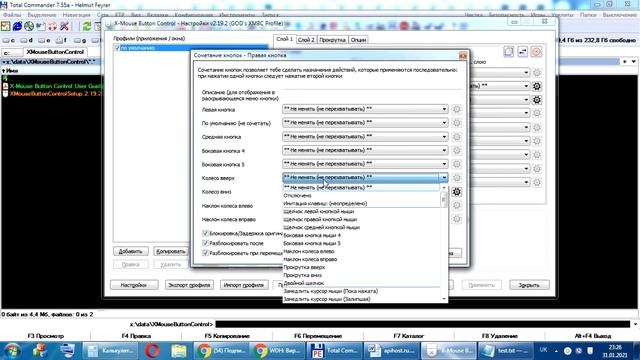This screenshot has height=360, width=640.
Task: Open settings gear for Левая кнопка
Action: tap(457, 109)
